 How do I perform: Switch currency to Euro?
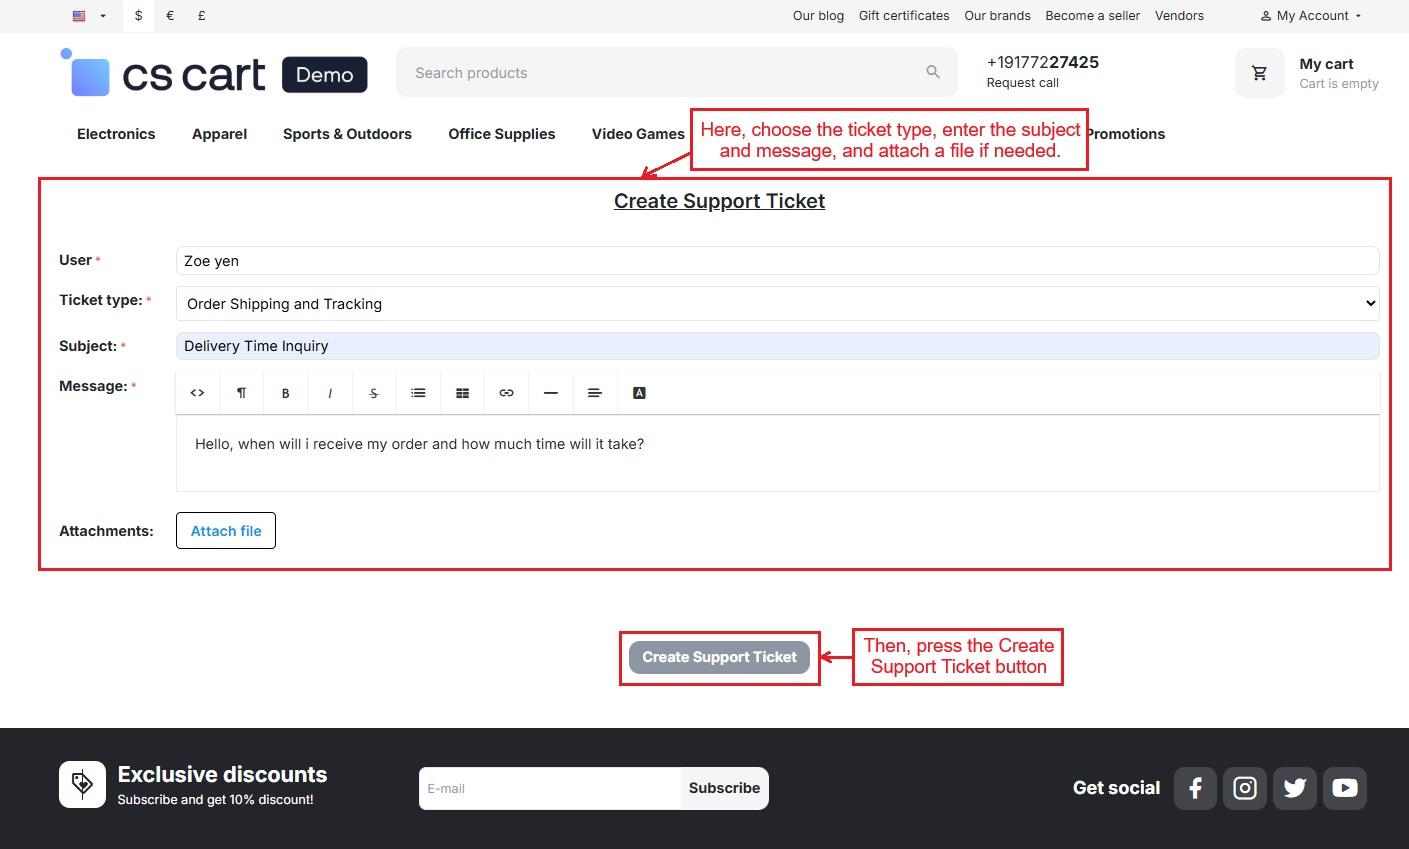click(170, 16)
